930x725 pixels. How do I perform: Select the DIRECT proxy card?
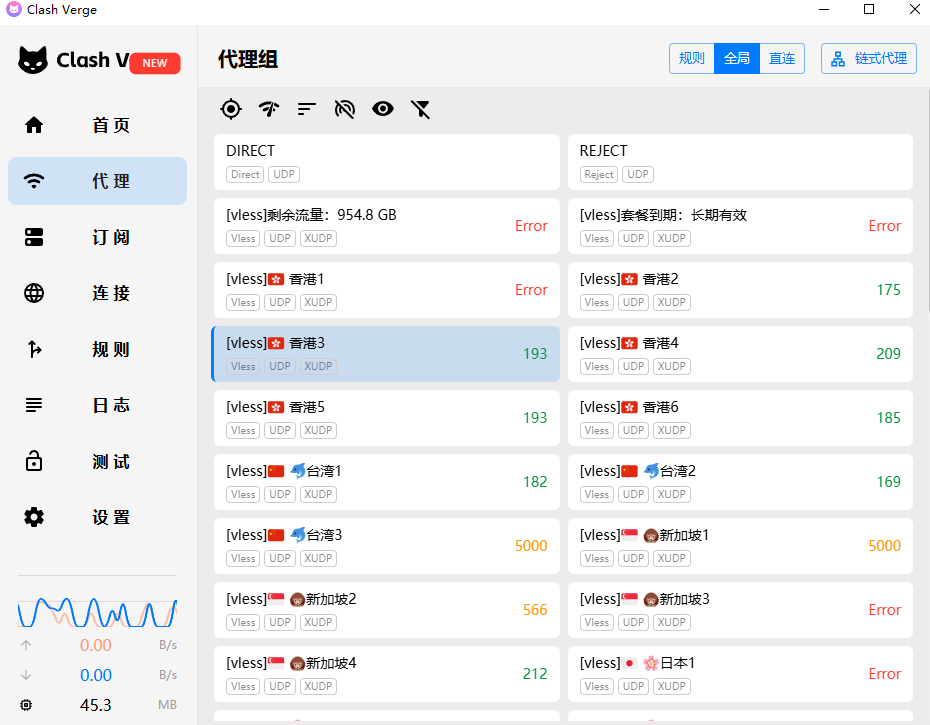coord(386,162)
